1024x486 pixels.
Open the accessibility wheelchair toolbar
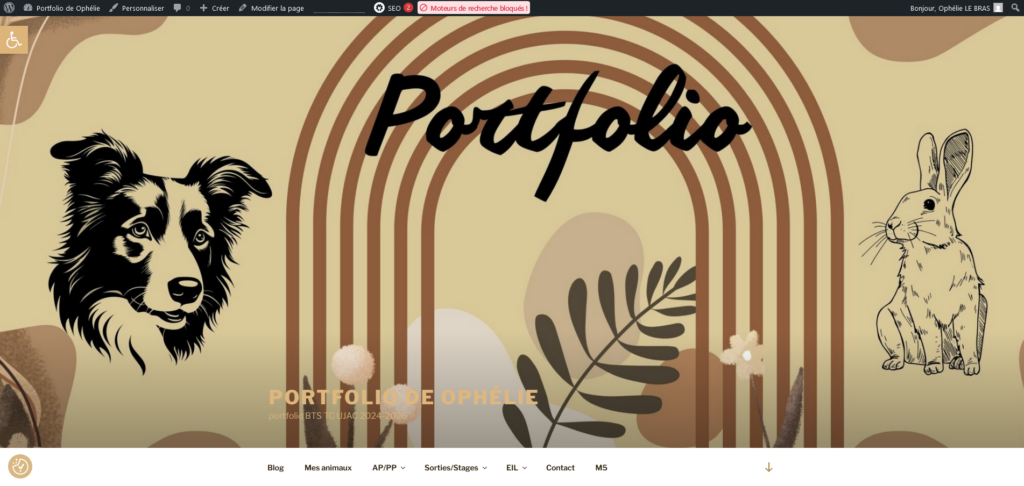point(14,40)
